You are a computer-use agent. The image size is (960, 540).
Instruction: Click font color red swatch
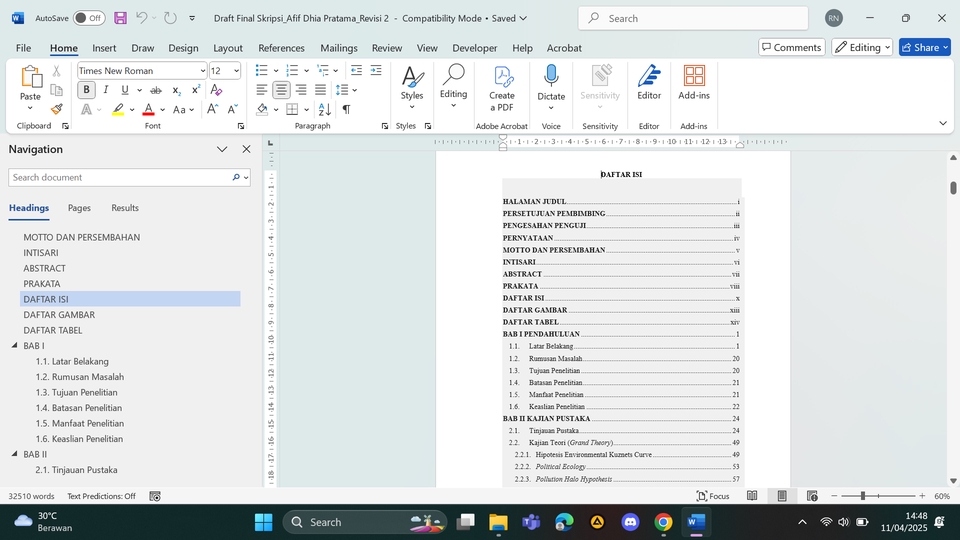coord(148,110)
